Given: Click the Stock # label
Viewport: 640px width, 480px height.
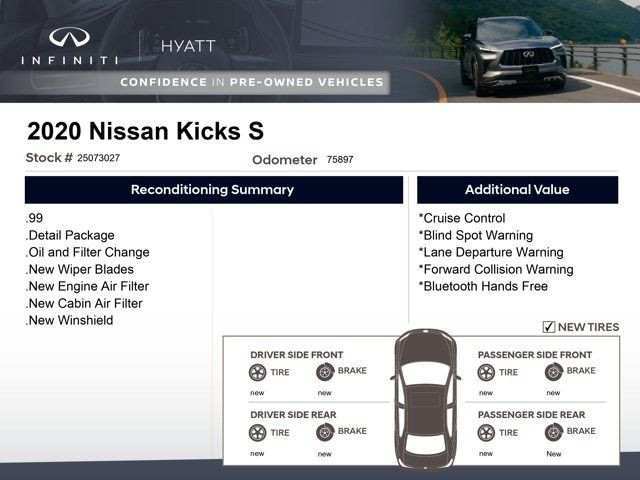Looking at the screenshot, I should pyautogui.click(x=49, y=158).
